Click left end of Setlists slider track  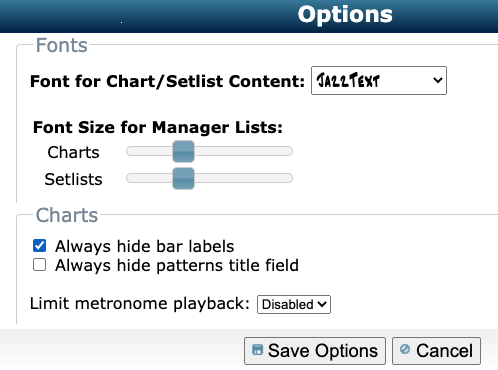[x=130, y=178]
